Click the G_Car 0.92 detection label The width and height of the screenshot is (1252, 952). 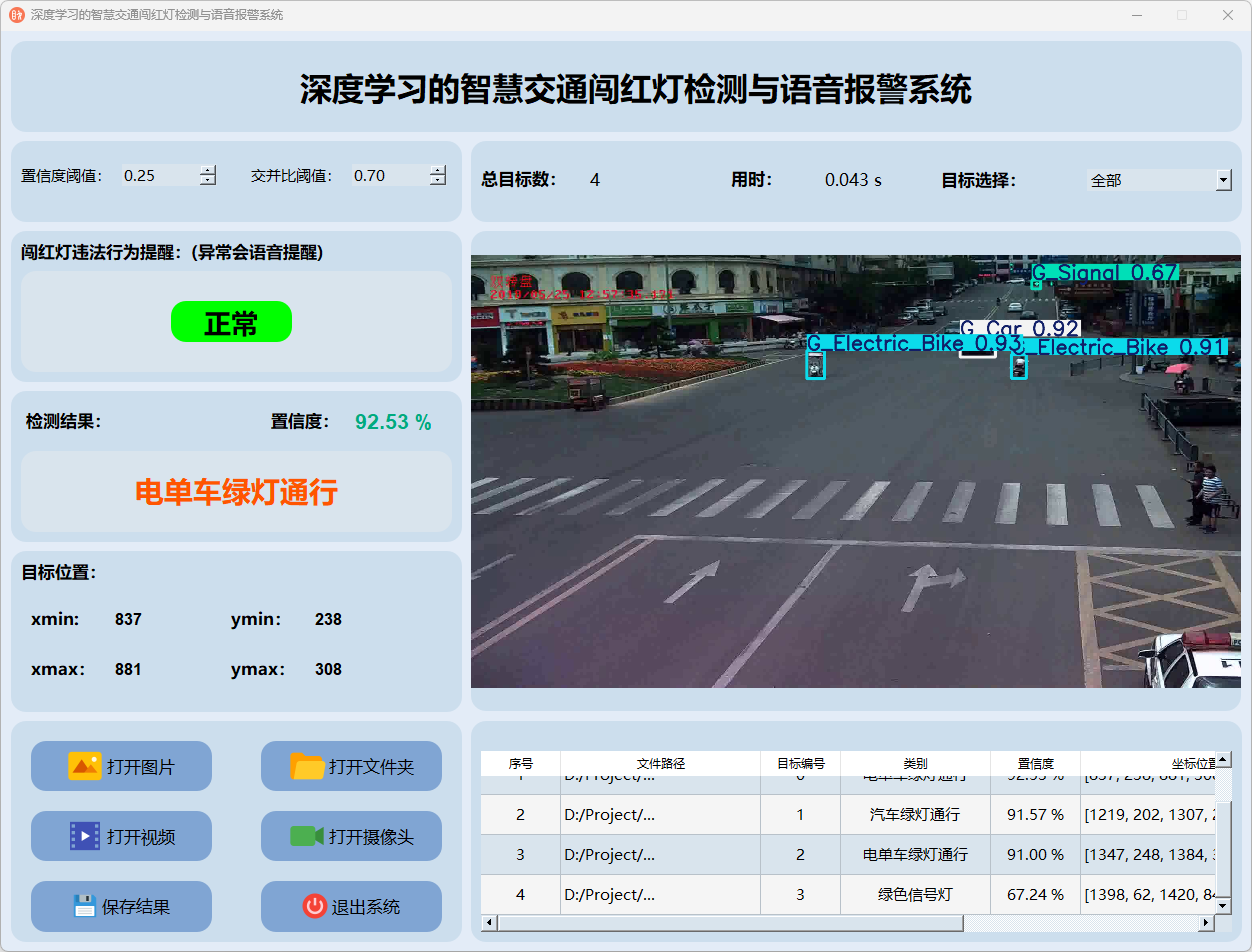[1019, 328]
